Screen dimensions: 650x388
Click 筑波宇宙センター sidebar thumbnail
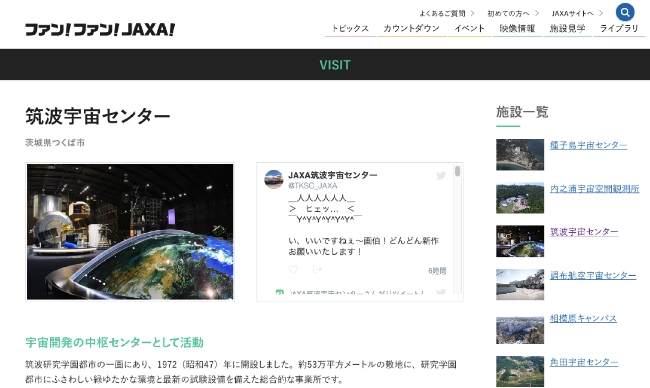click(520, 241)
